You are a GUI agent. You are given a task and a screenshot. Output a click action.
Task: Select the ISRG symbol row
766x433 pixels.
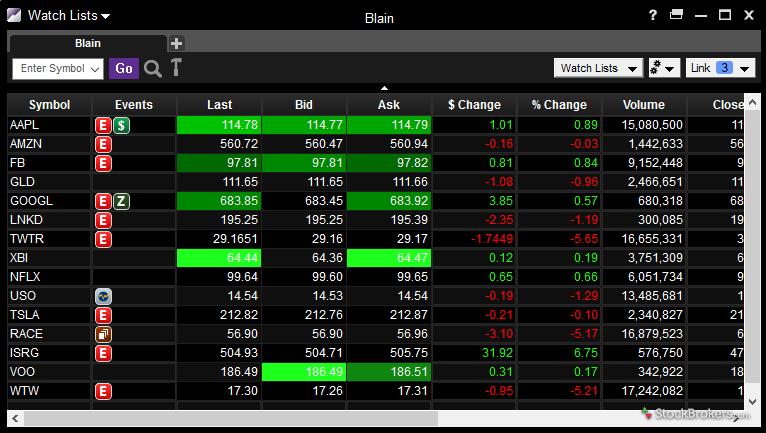376,353
